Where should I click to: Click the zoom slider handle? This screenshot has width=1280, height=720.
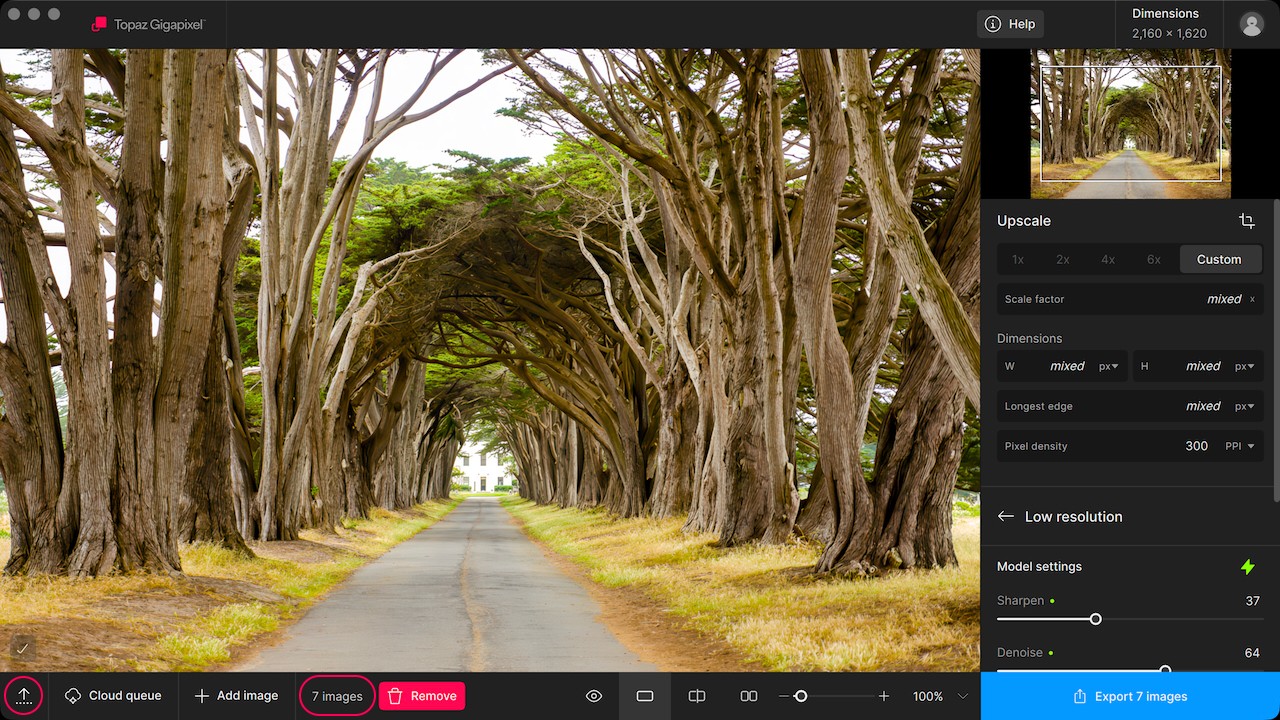pos(801,696)
